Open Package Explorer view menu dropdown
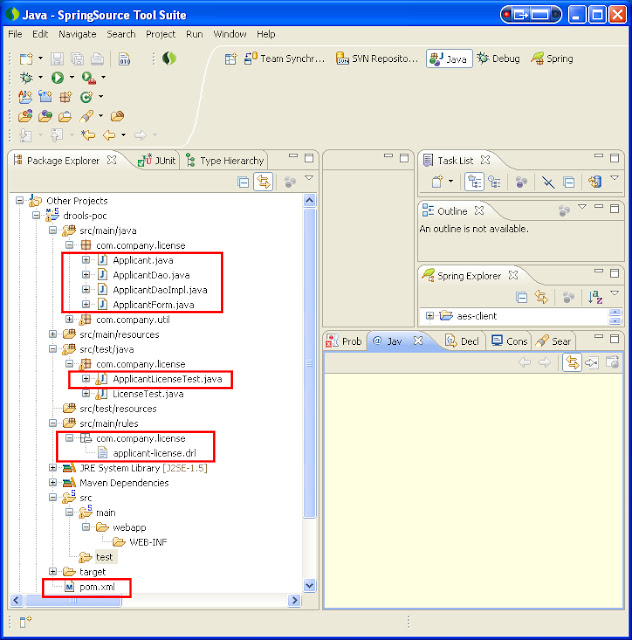This screenshot has height=640, width=632. (309, 178)
